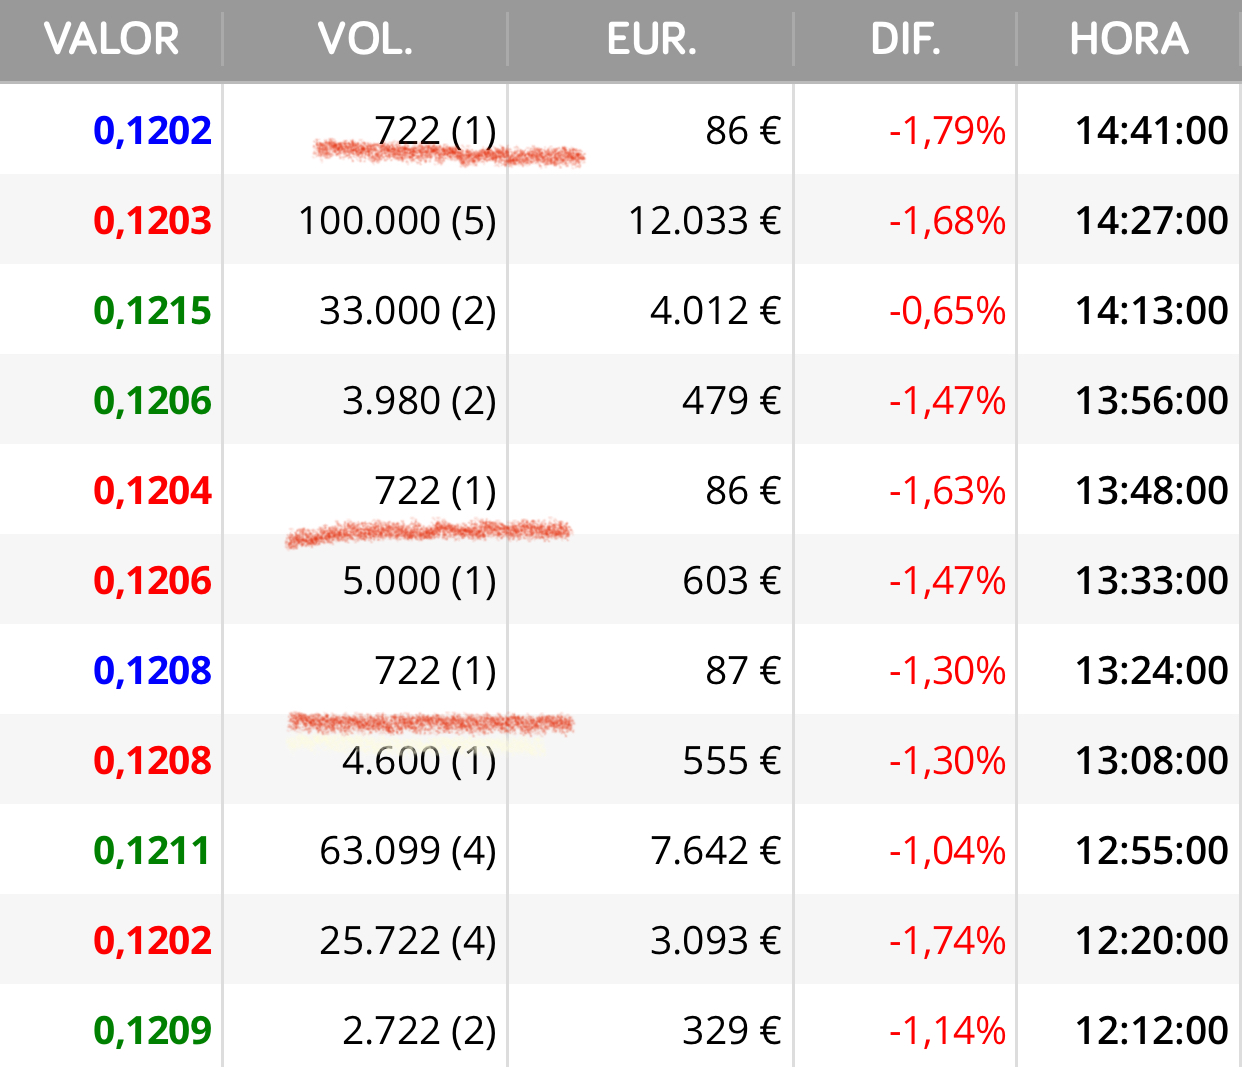This screenshot has width=1242, height=1067.
Task: Click the blue 0,1208 price at 13:24:00
Action: click(152, 671)
